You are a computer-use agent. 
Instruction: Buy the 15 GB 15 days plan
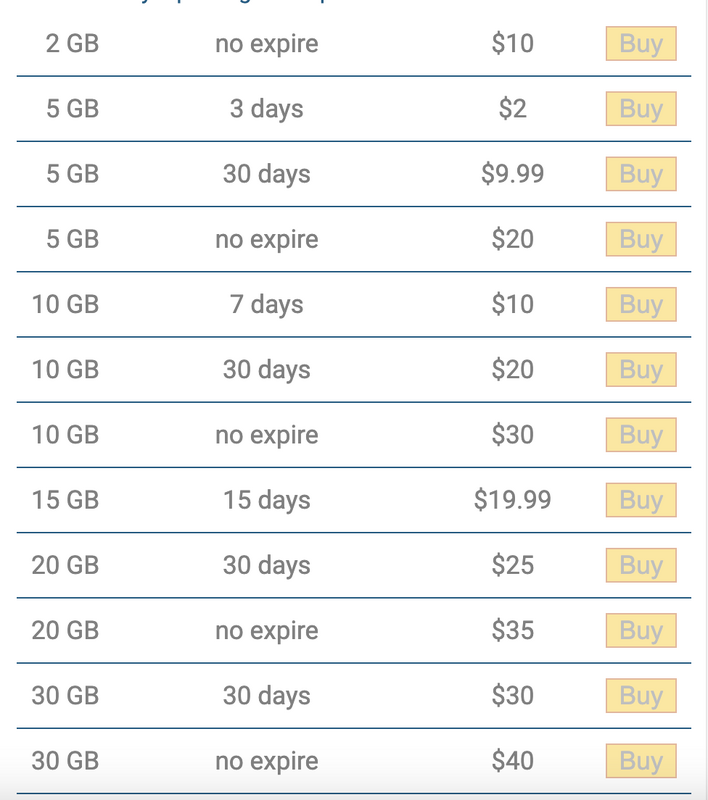[641, 500]
